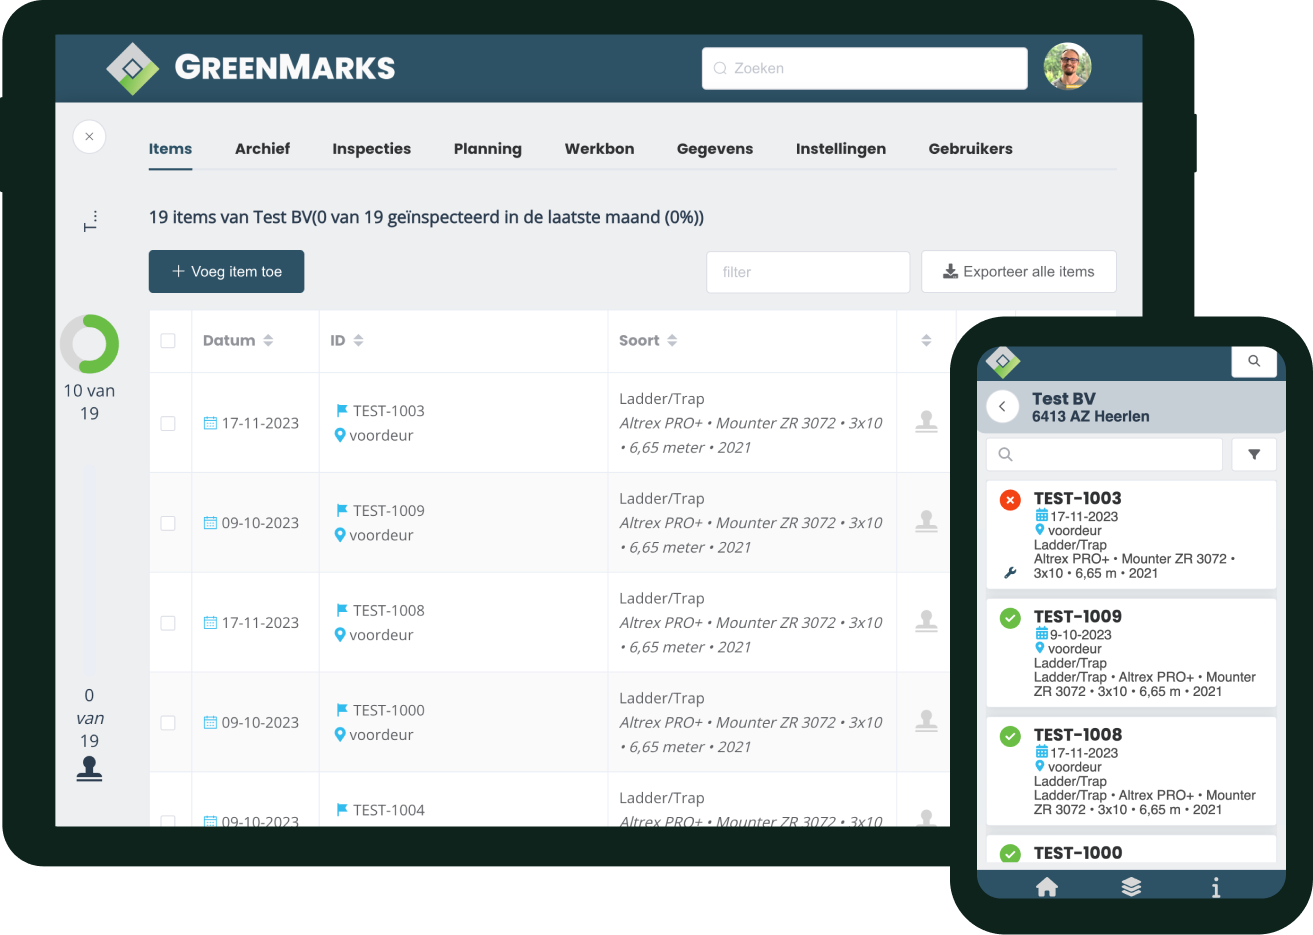Click green approved check on TEST-1008 card
1313x935 pixels.
[x=1010, y=735]
